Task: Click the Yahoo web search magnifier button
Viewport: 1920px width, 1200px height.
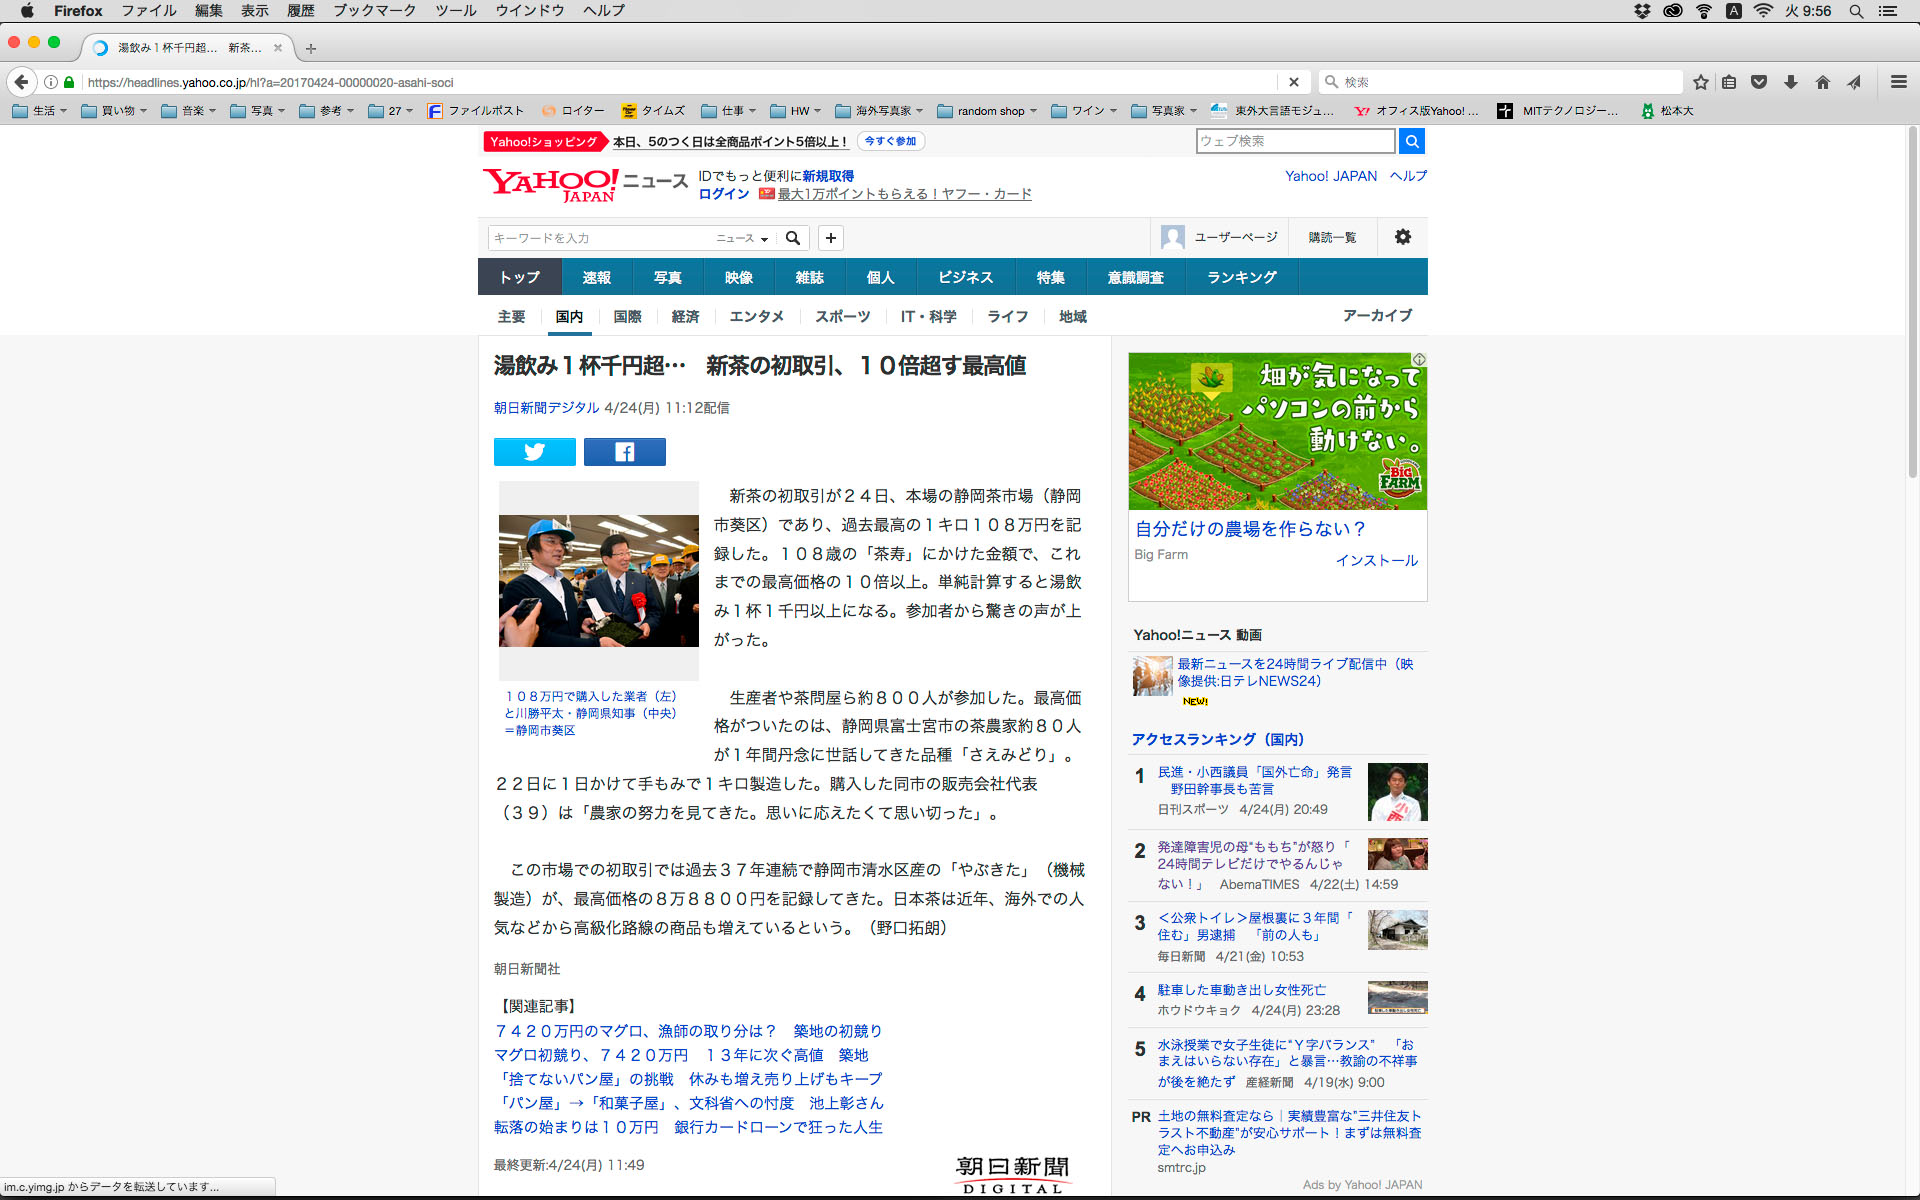Action: 1411,141
